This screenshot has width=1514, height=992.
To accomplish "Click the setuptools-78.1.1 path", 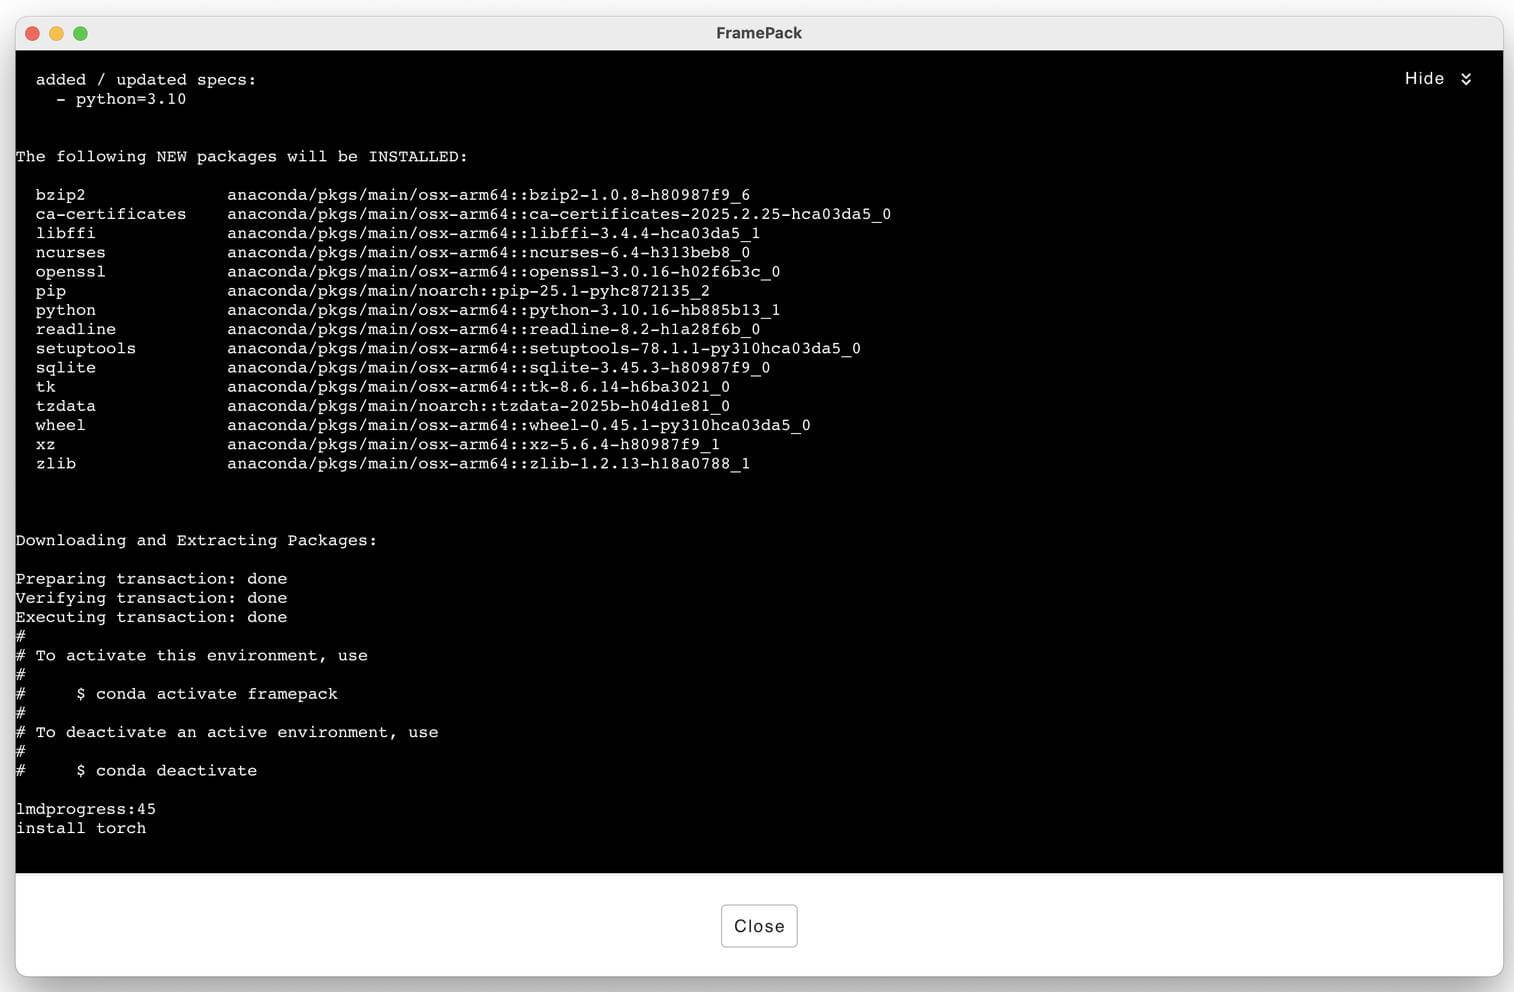I will pos(544,348).
